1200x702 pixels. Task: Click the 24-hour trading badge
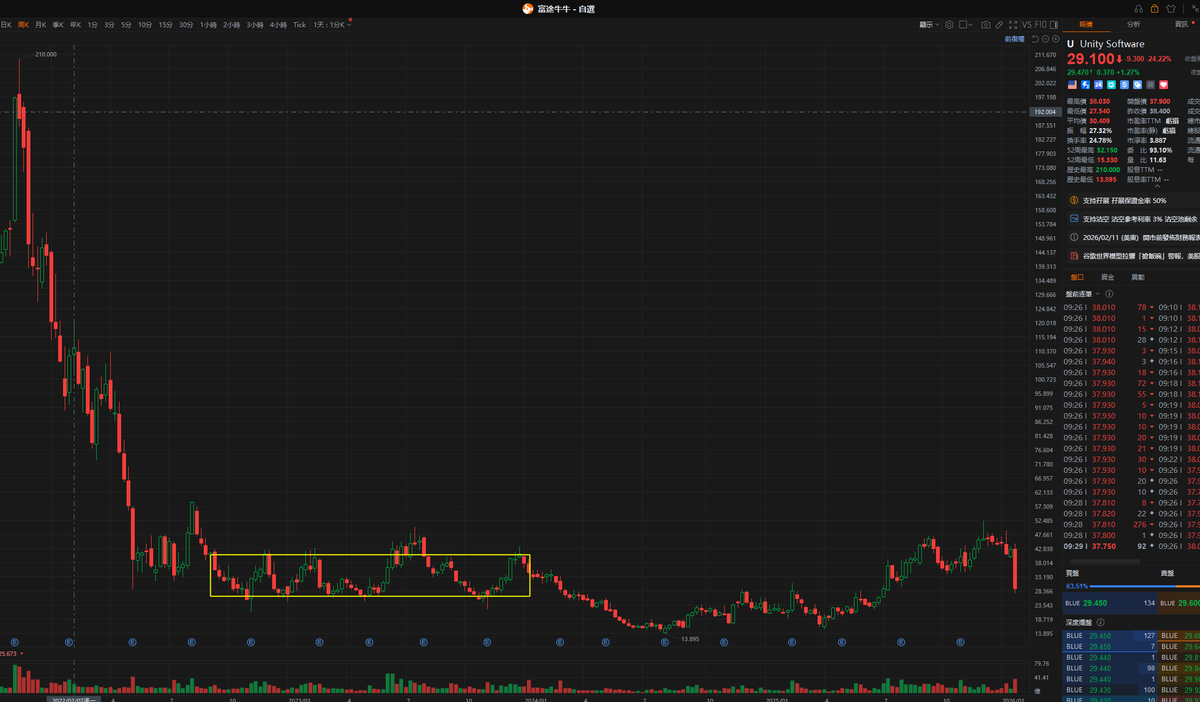[1098, 85]
